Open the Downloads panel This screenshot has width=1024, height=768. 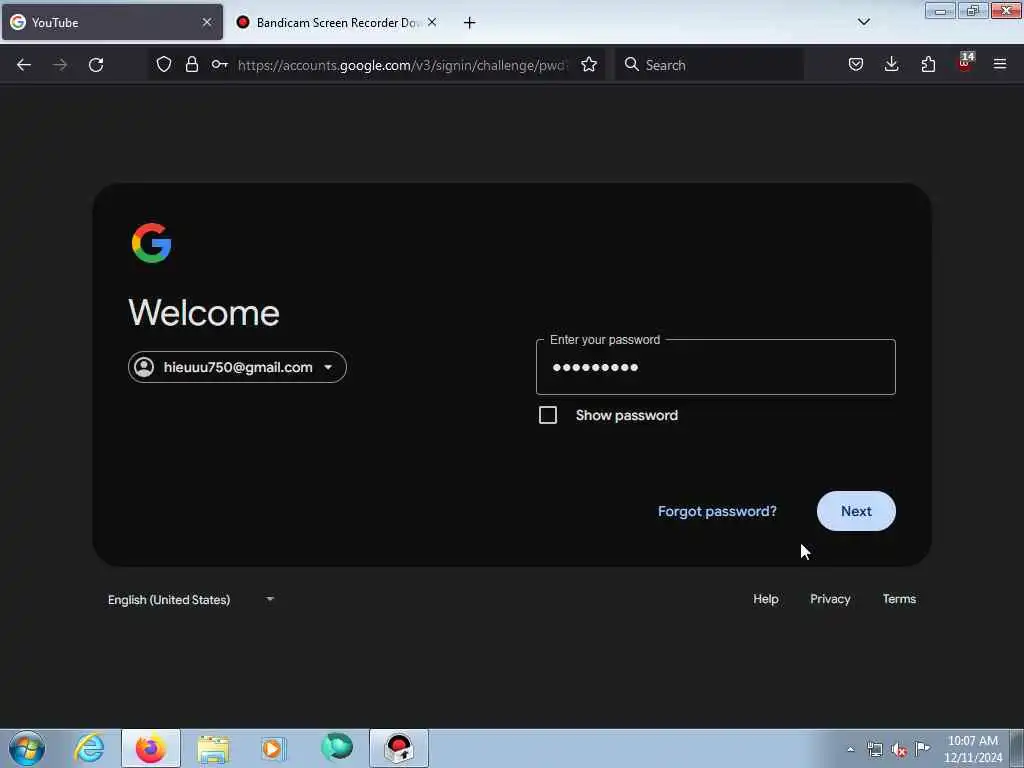pyautogui.click(x=891, y=64)
